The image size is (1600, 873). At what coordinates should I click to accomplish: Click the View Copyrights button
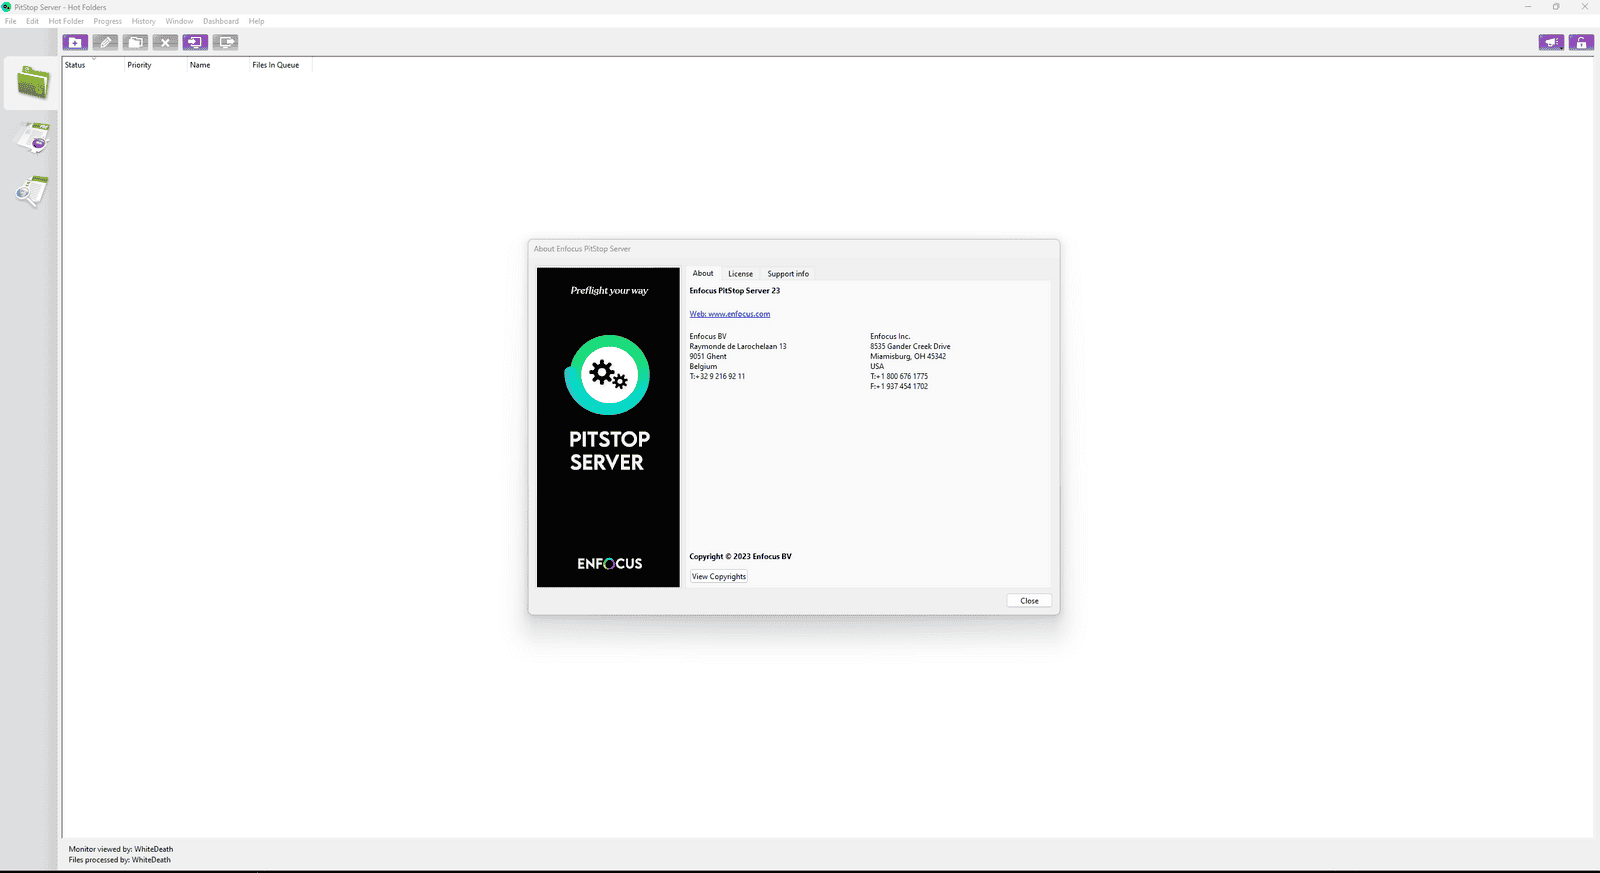(719, 577)
